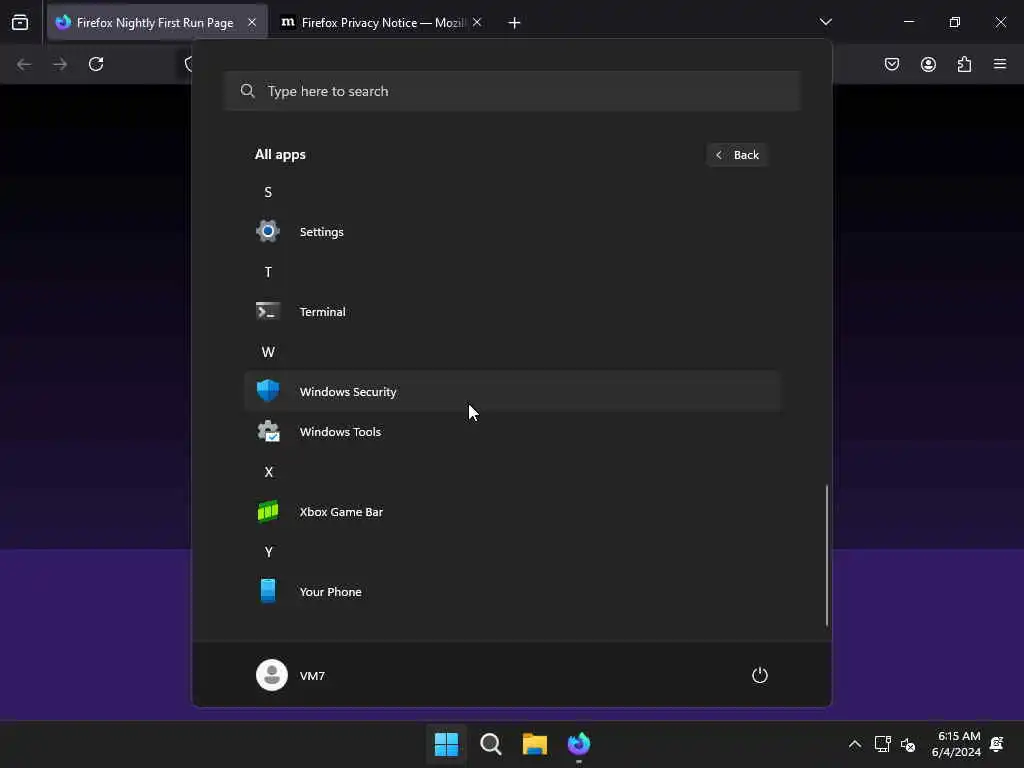Screen dimensions: 1024x768
Task: Open notification center bell icon
Action: 997,744
